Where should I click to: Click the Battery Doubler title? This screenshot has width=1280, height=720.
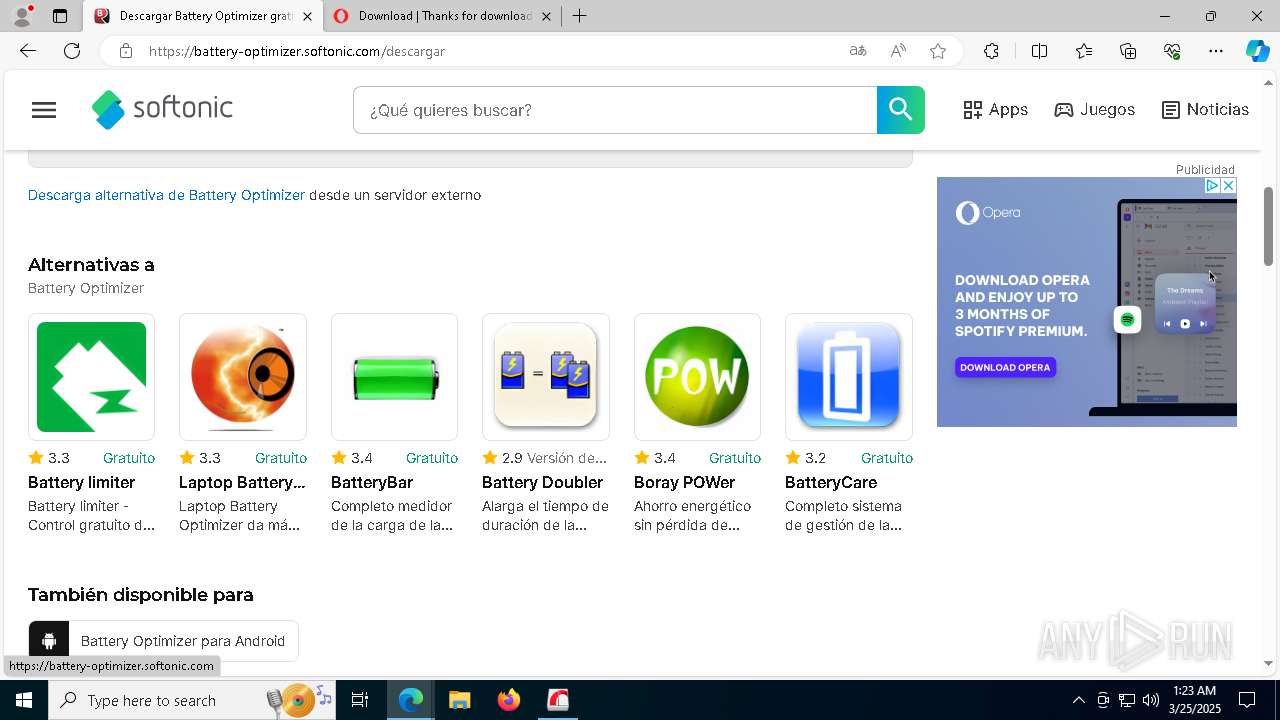click(x=542, y=482)
